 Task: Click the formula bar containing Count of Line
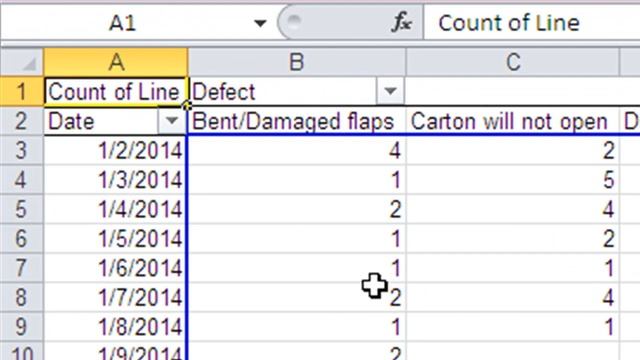pos(532,23)
